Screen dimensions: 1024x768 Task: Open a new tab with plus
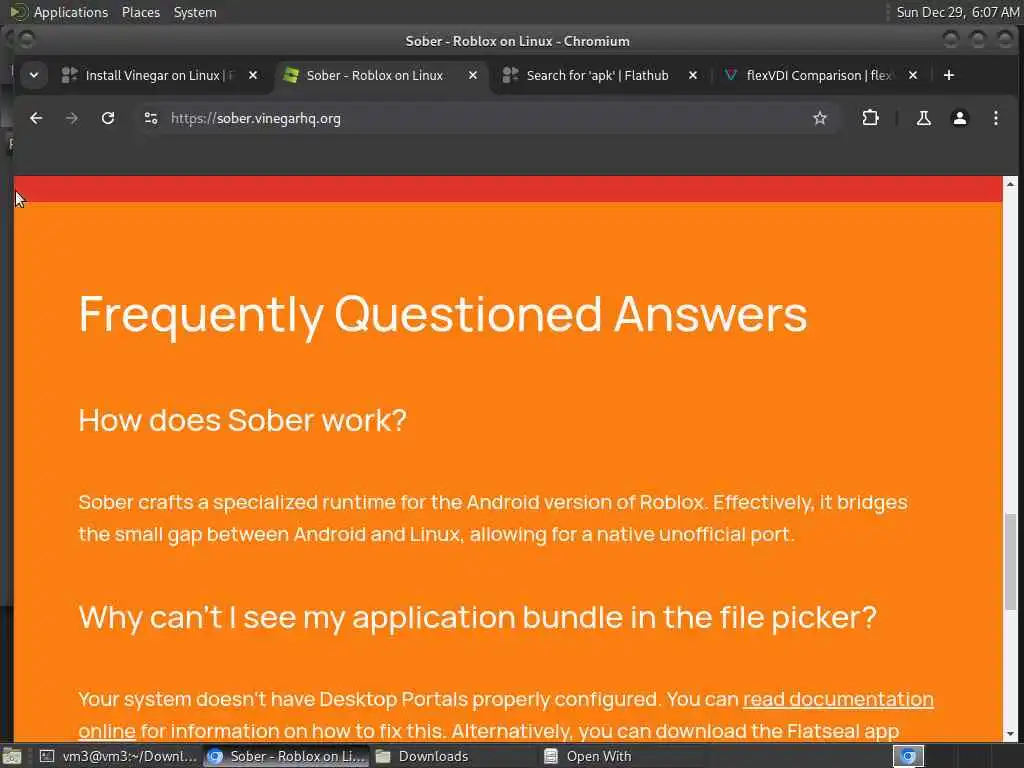coord(949,76)
